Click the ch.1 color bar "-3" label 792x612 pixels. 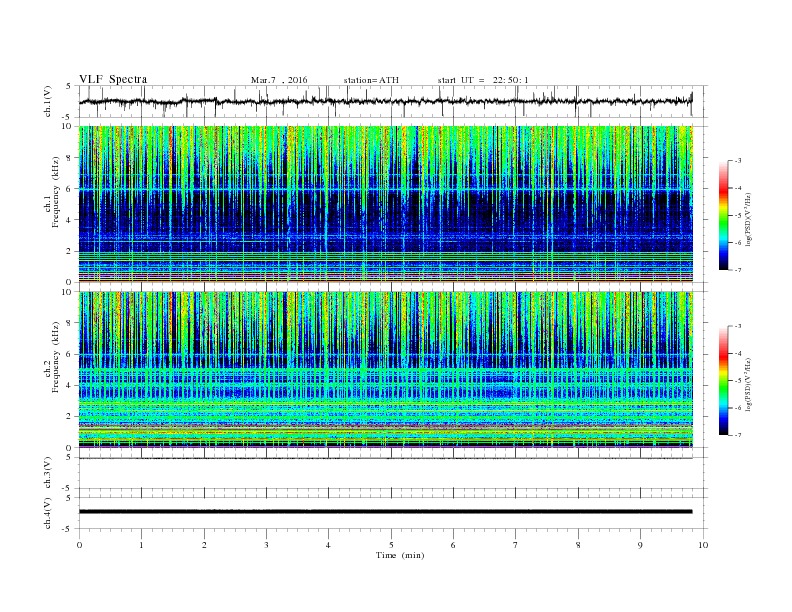[737, 161]
